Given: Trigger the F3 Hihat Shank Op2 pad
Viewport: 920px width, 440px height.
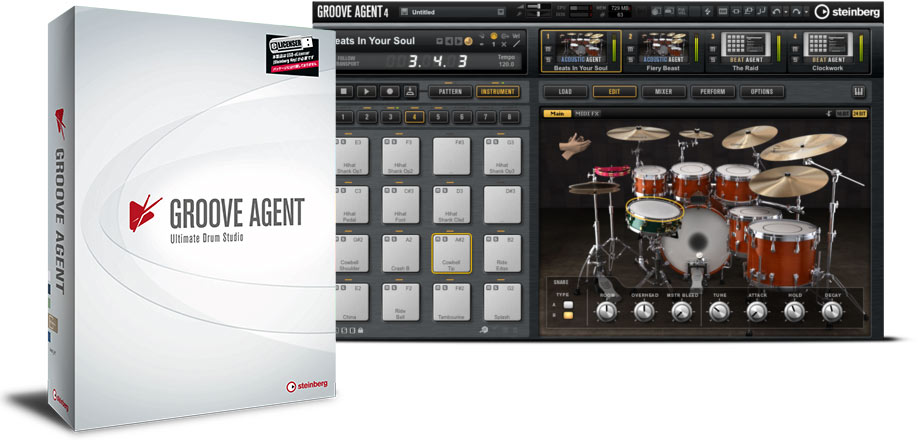Looking at the screenshot, I should coord(401,156).
